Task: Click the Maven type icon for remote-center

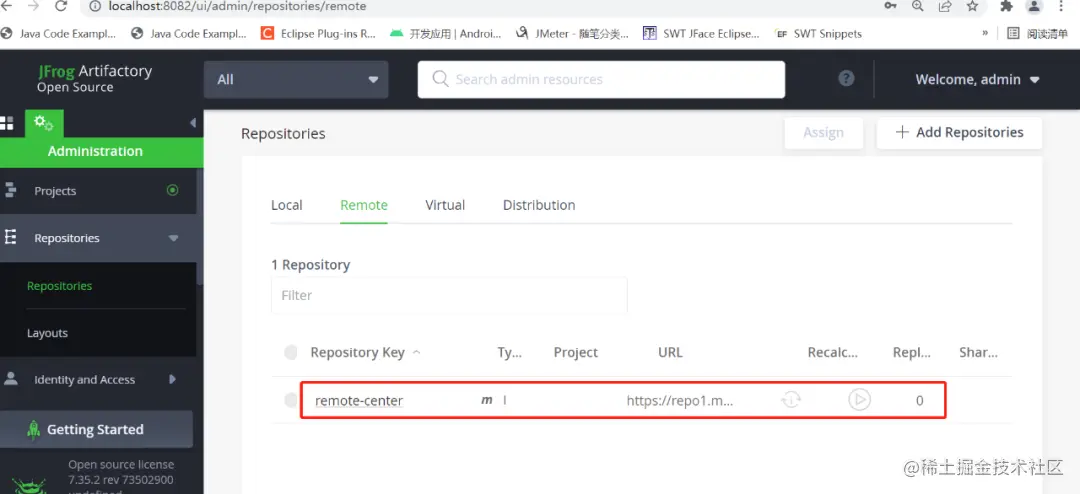Action: 486,400
